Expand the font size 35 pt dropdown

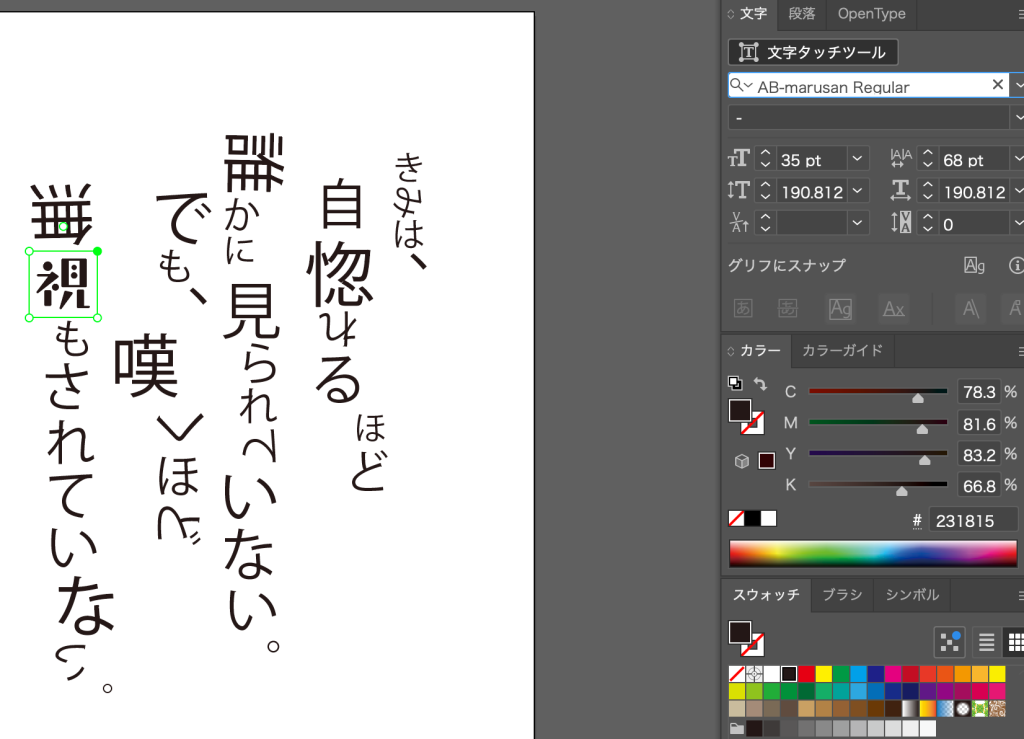pos(857,159)
